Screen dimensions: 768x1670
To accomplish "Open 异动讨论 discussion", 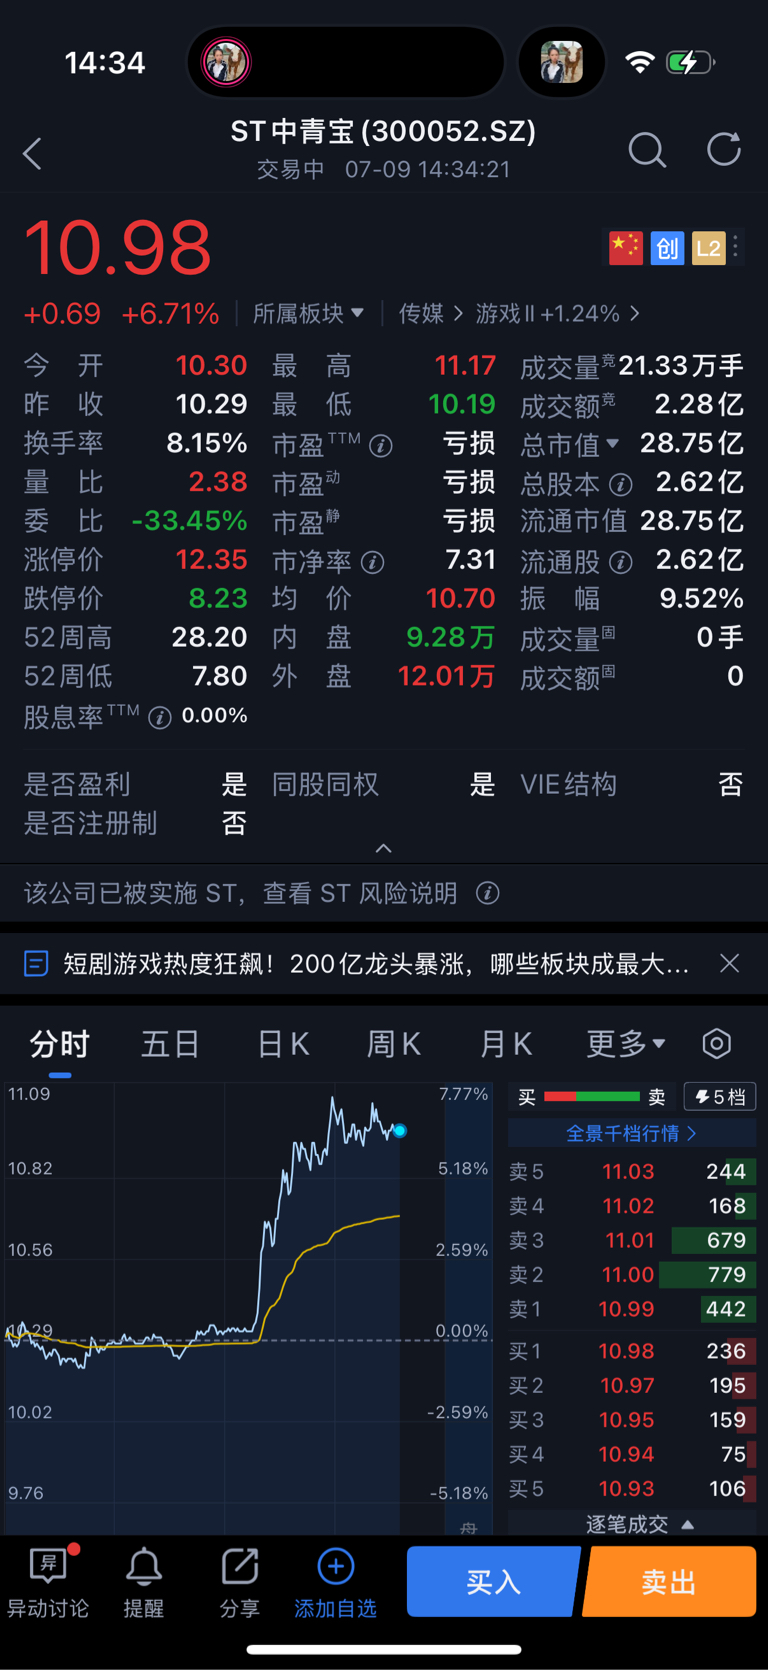I will click(x=48, y=1582).
